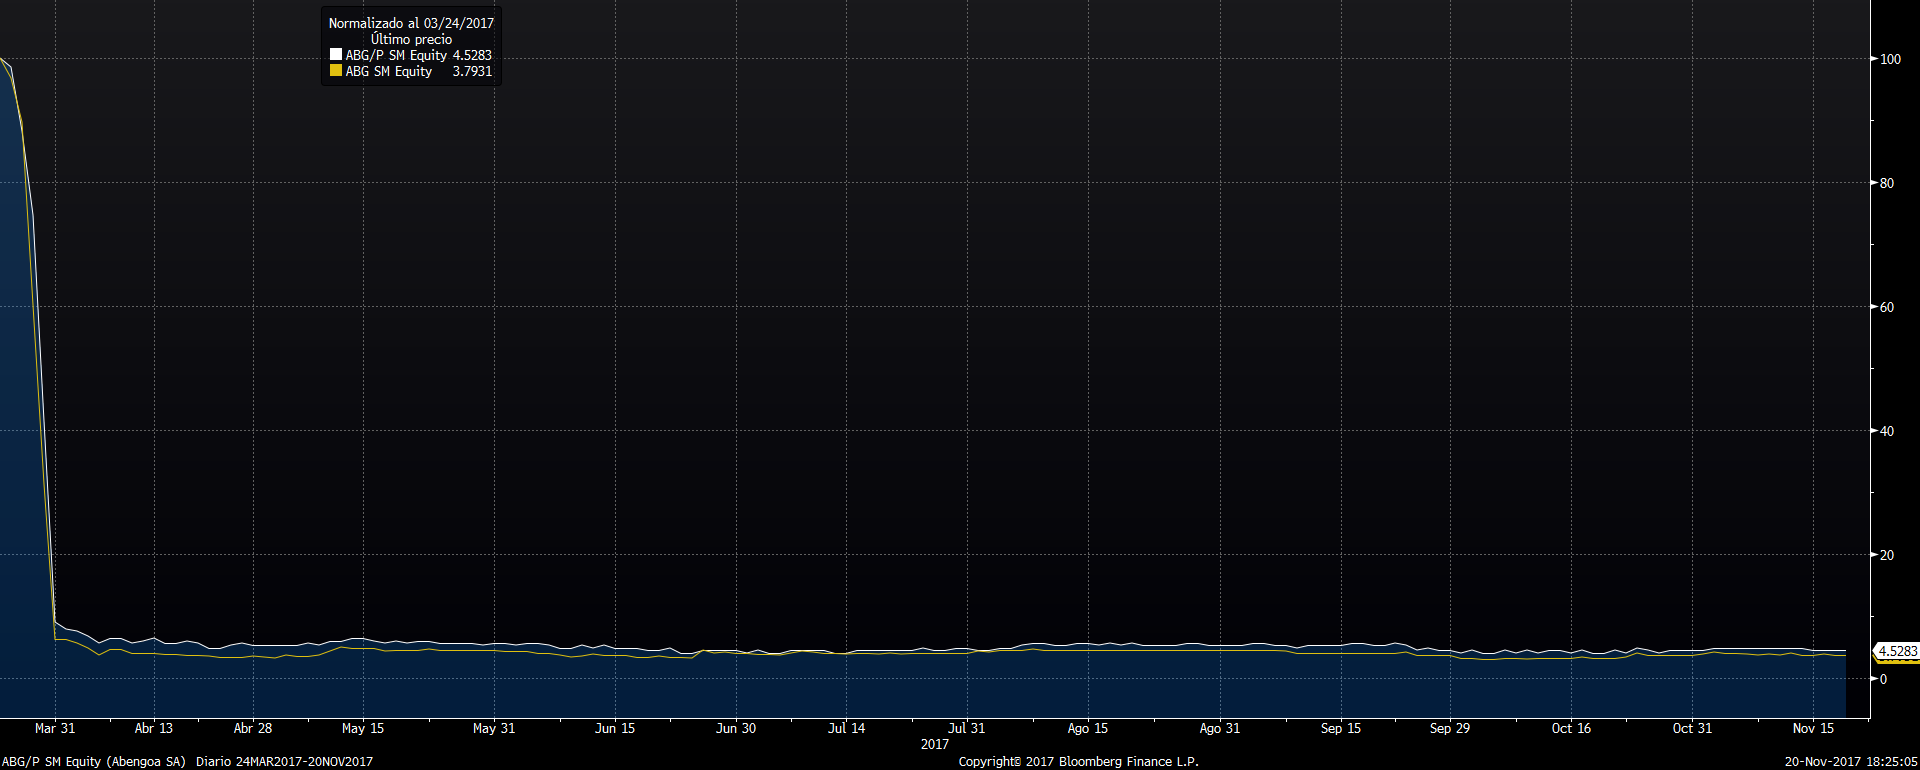Select 'ABG/P SM Equity' legend label
The image size is (1920, 770).
pyautogui.click(x=396, y=55)
